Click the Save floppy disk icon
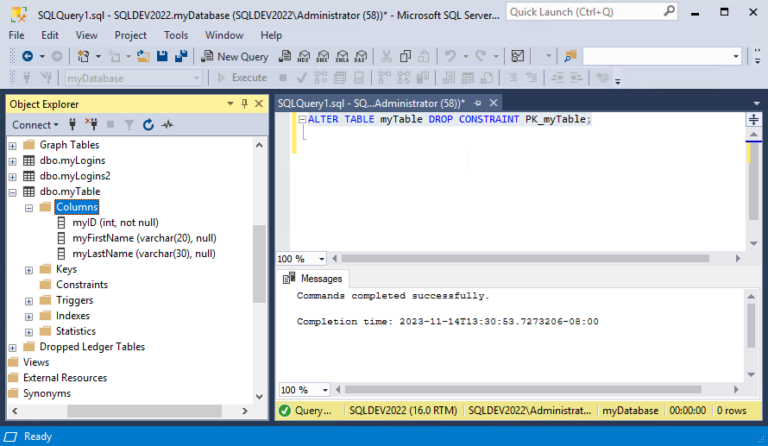 click(x=162, y=57)
